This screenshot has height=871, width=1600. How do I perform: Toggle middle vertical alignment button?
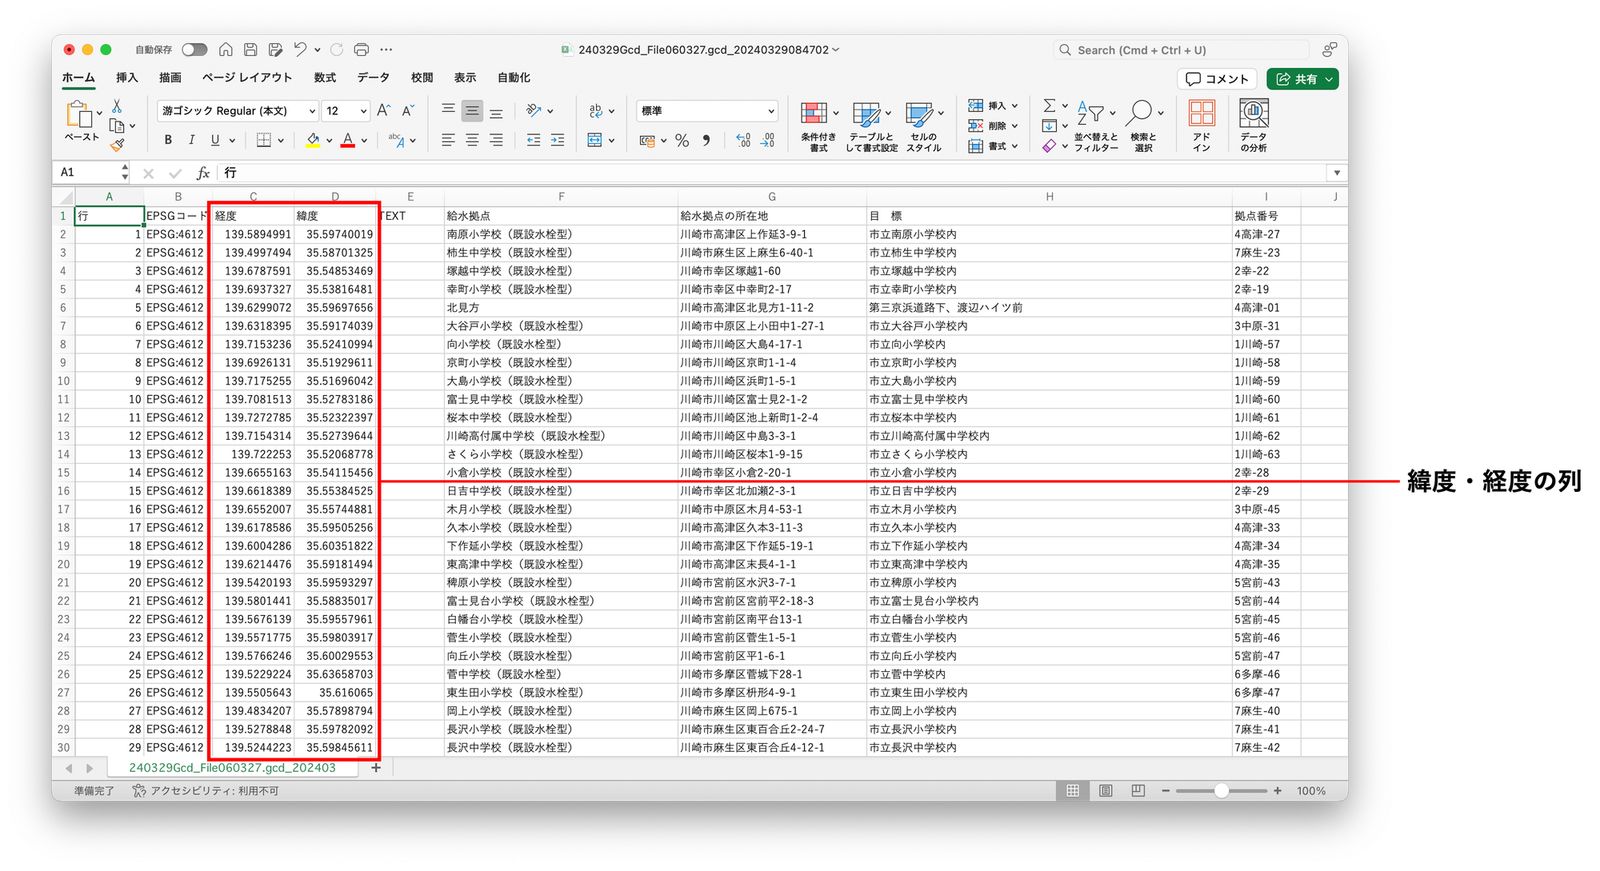pos(472,111)
